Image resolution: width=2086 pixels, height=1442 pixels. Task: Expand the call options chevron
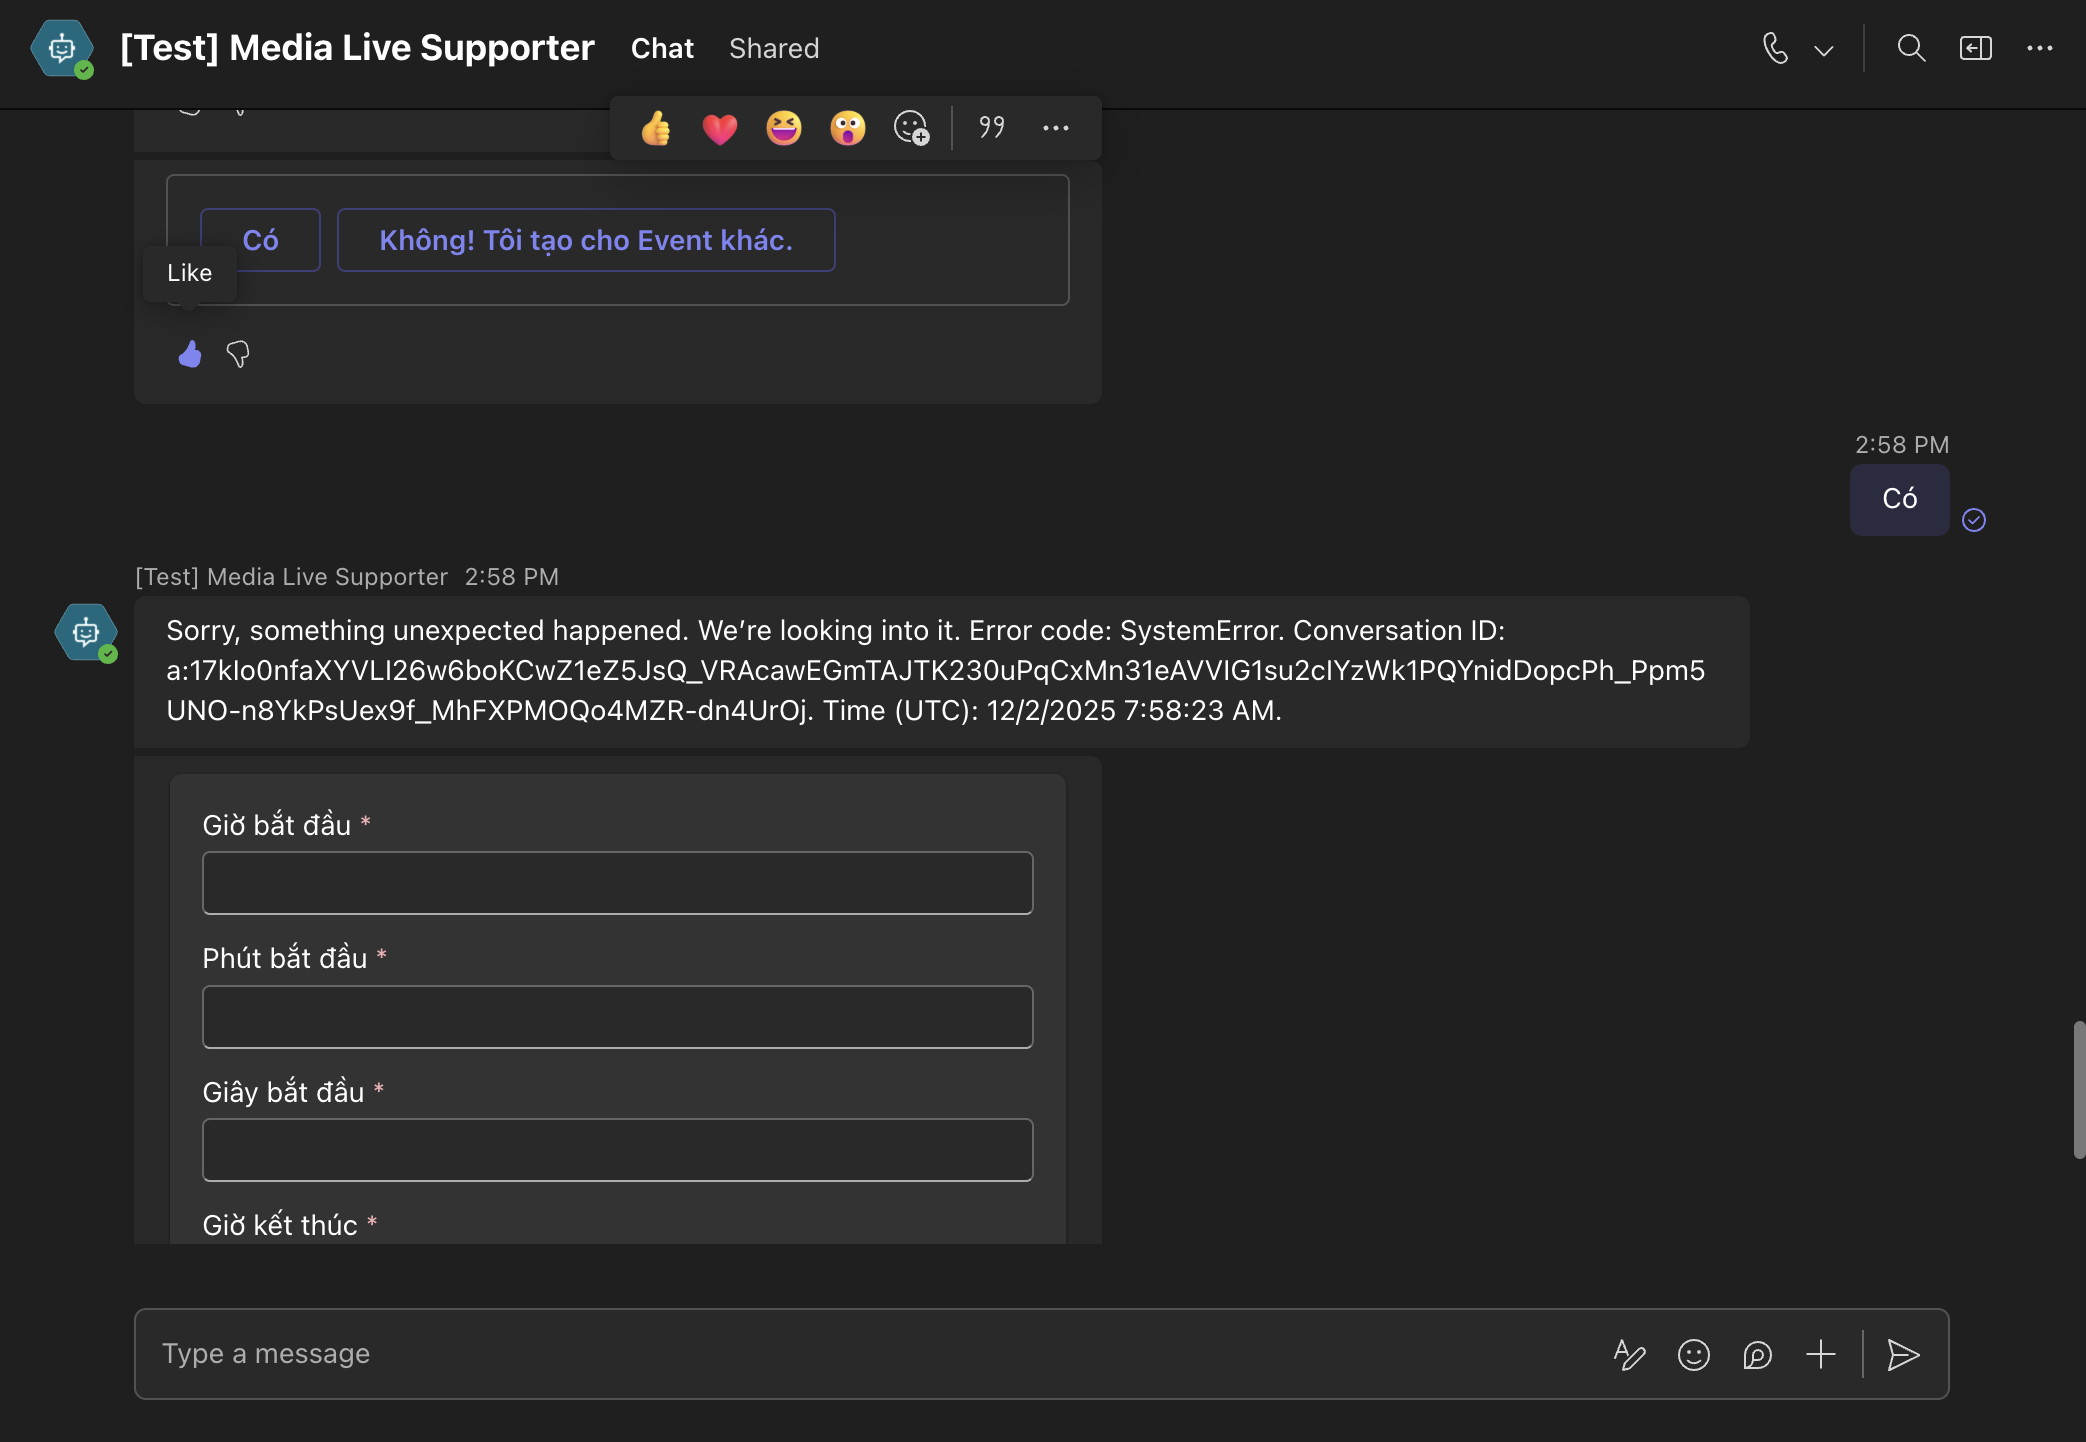tap(1824, 50)
